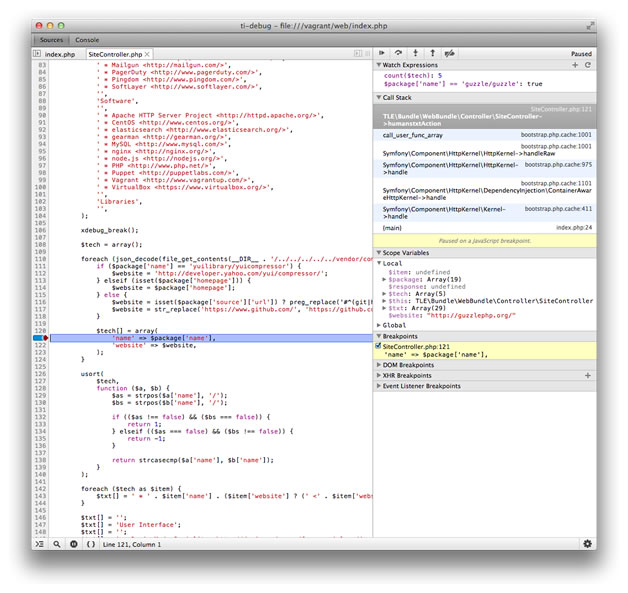Switch to the Console tab
Screen dimensions: 628x593
click(87, 39)
